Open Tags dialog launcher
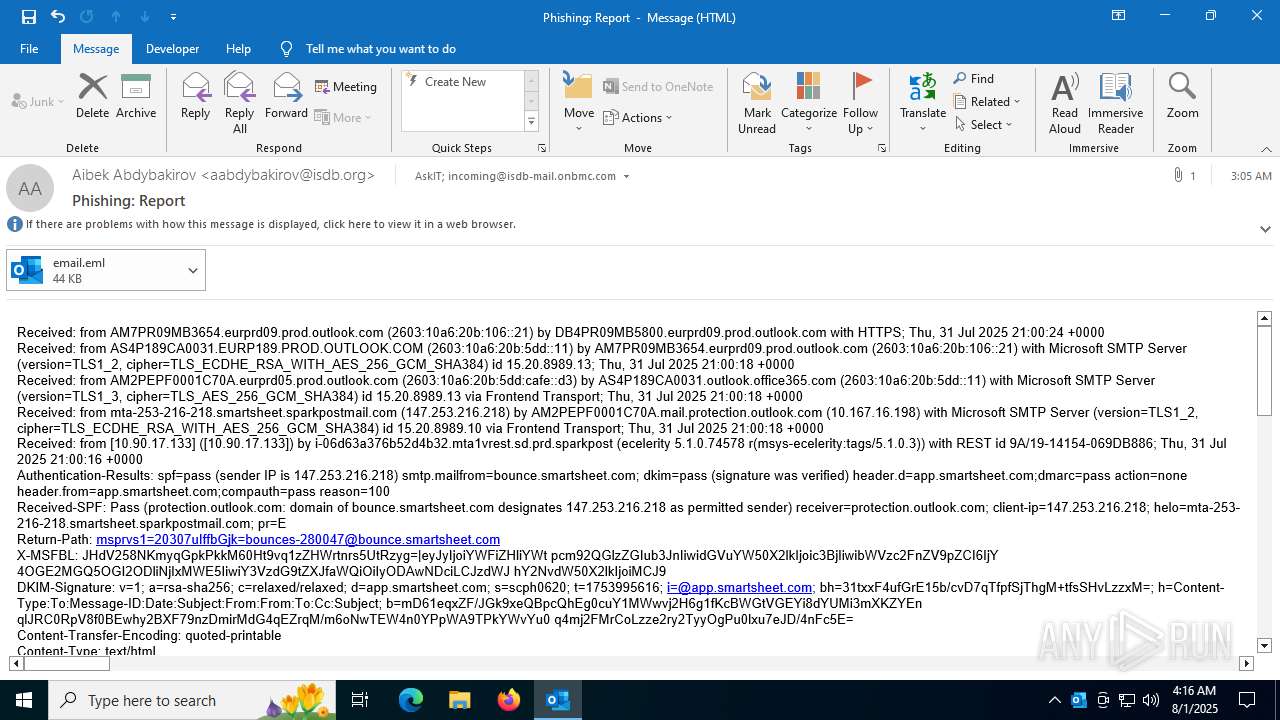Screen dimensions: 1280x720 [x=882, y=148]
